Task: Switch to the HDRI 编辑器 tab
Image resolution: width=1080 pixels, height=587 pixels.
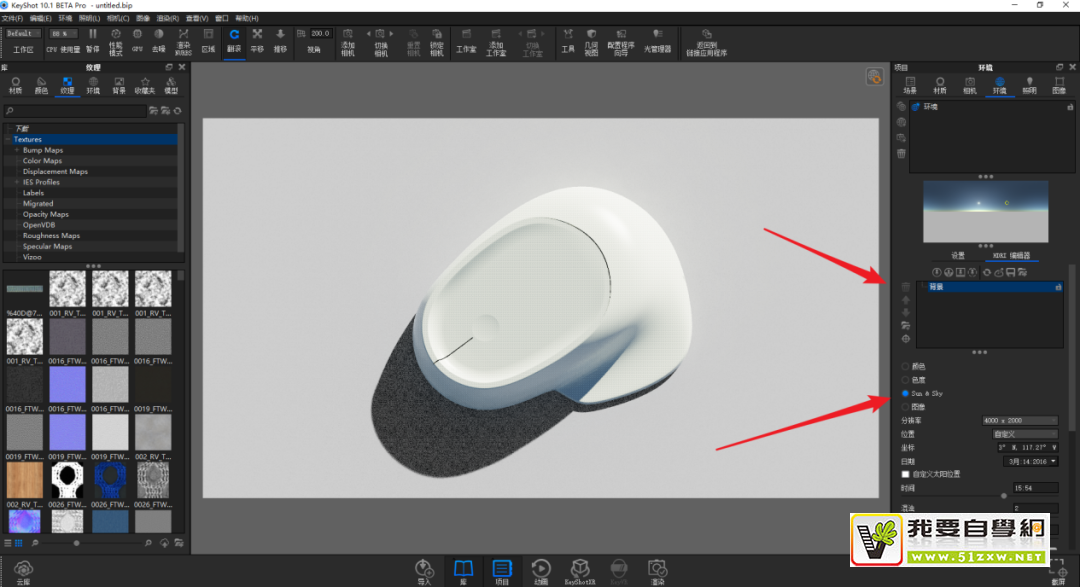Action: click(x=1011, y=256)
